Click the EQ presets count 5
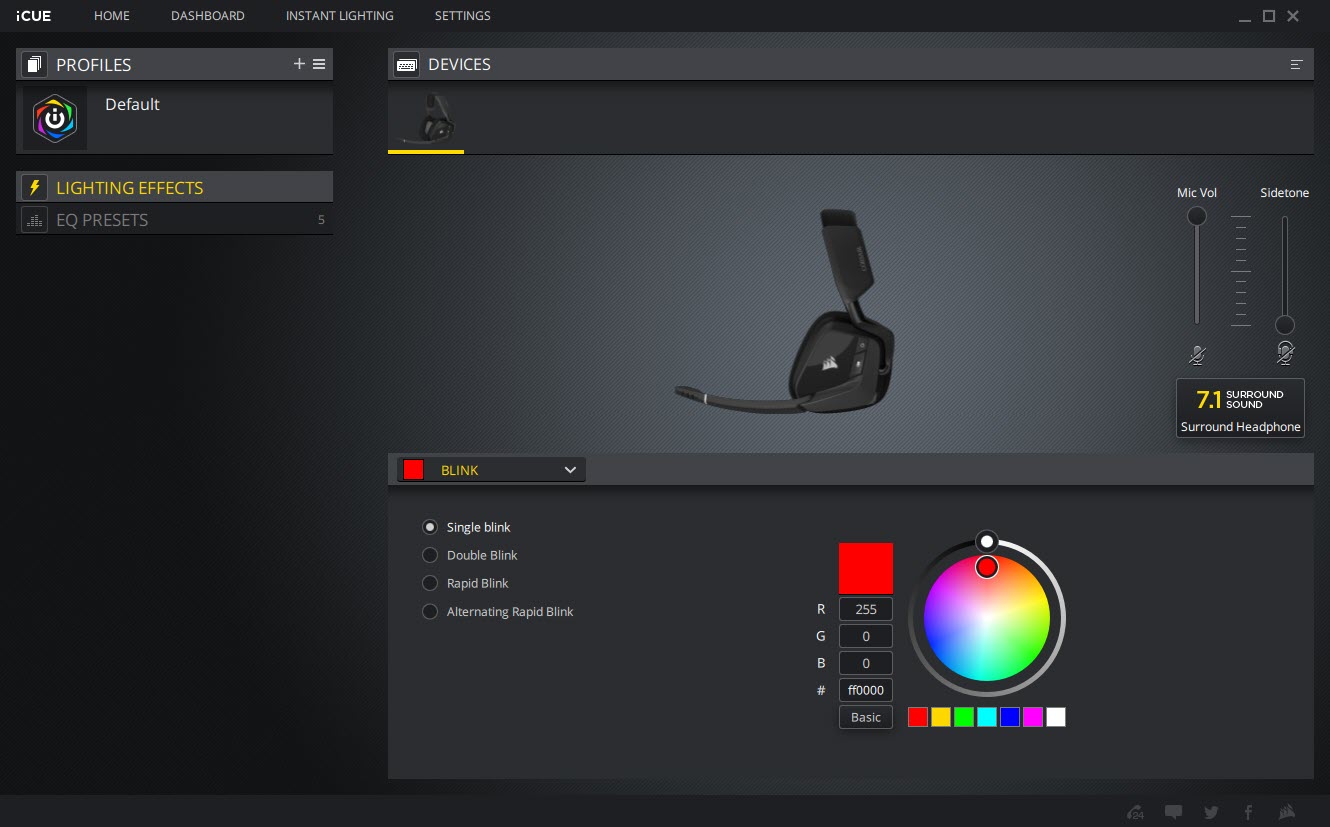The width and height of the screenshot is (1330, 827). click(x=321, y=220)
